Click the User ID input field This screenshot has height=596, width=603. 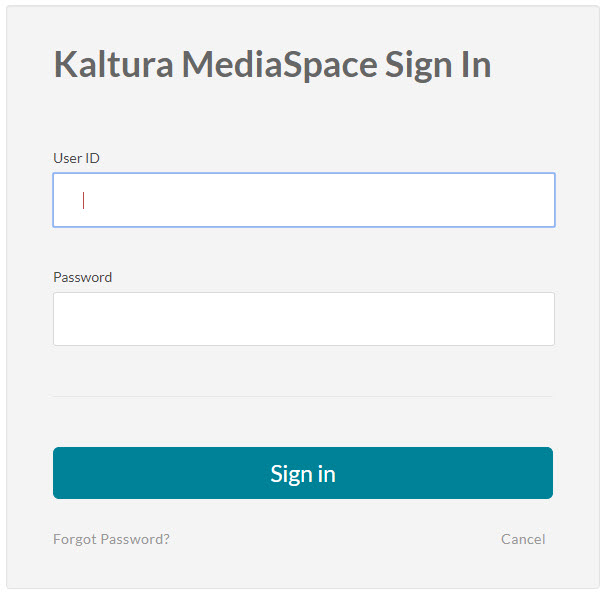304,200
